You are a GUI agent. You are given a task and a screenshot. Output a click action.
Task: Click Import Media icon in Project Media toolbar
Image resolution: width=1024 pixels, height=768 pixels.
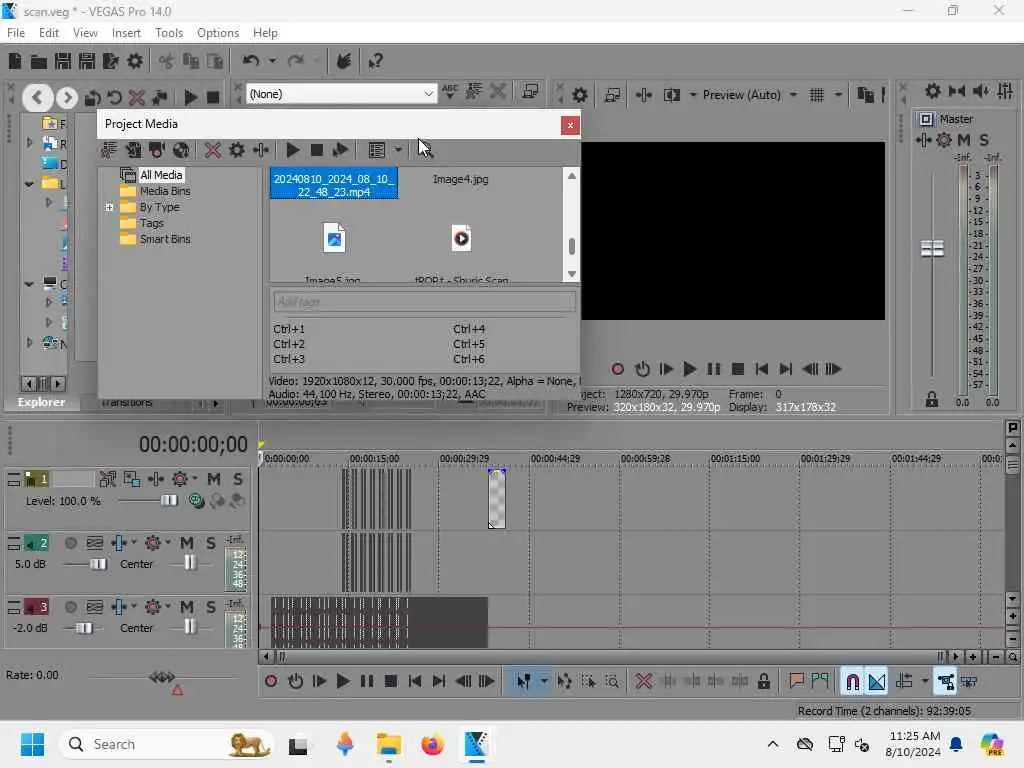[133, 150]
